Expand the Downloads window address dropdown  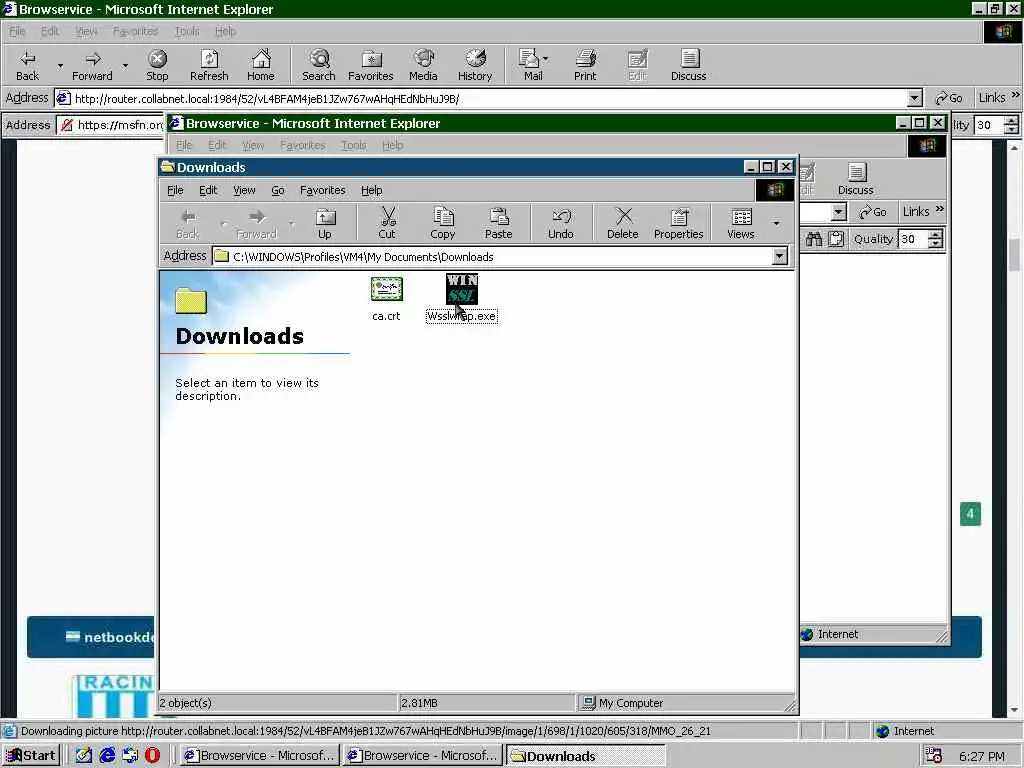point(780,256)
